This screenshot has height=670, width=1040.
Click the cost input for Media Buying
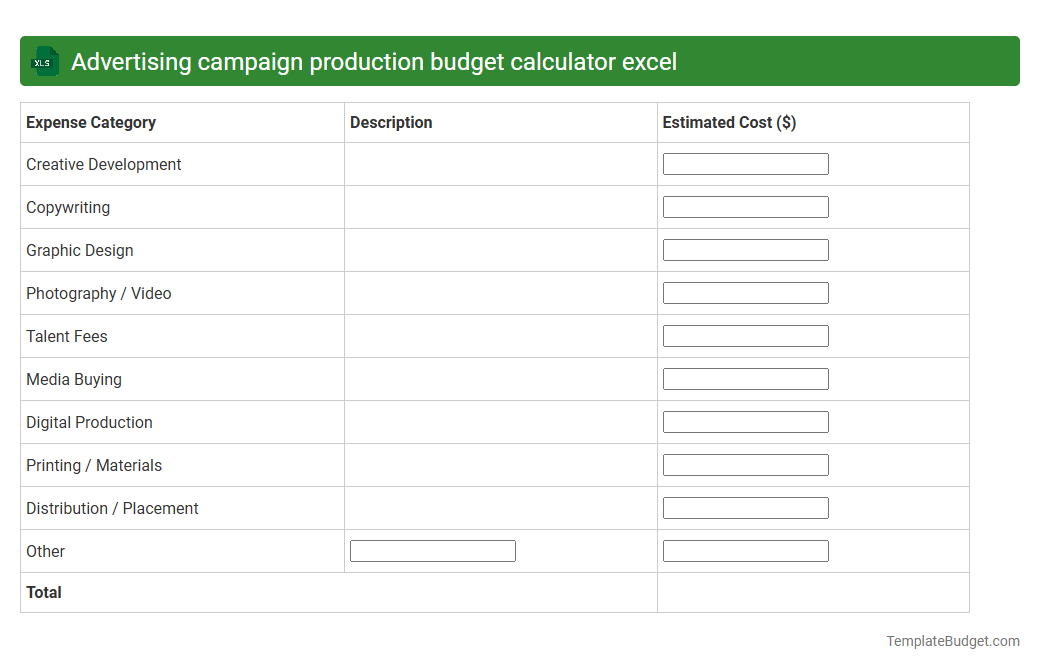[x=745, y=378]
